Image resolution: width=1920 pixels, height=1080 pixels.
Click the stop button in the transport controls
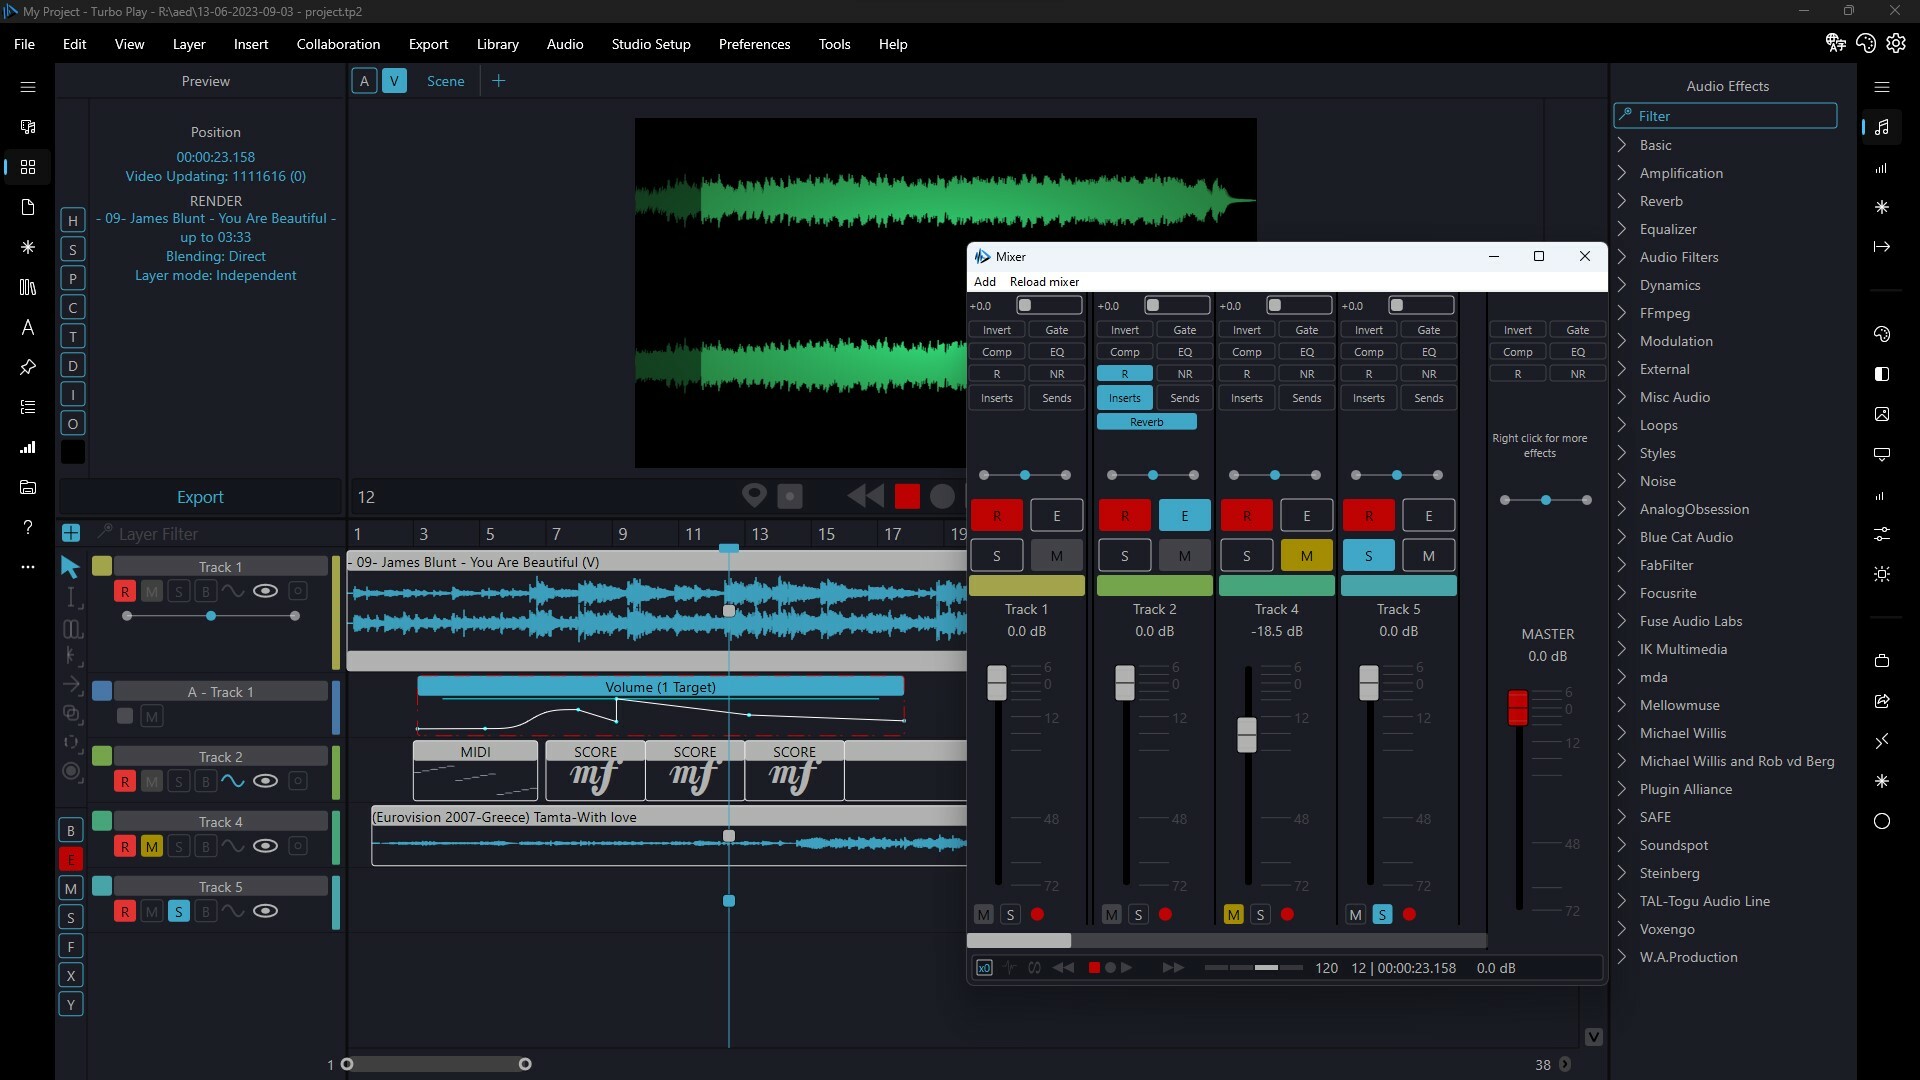[908, 495]
